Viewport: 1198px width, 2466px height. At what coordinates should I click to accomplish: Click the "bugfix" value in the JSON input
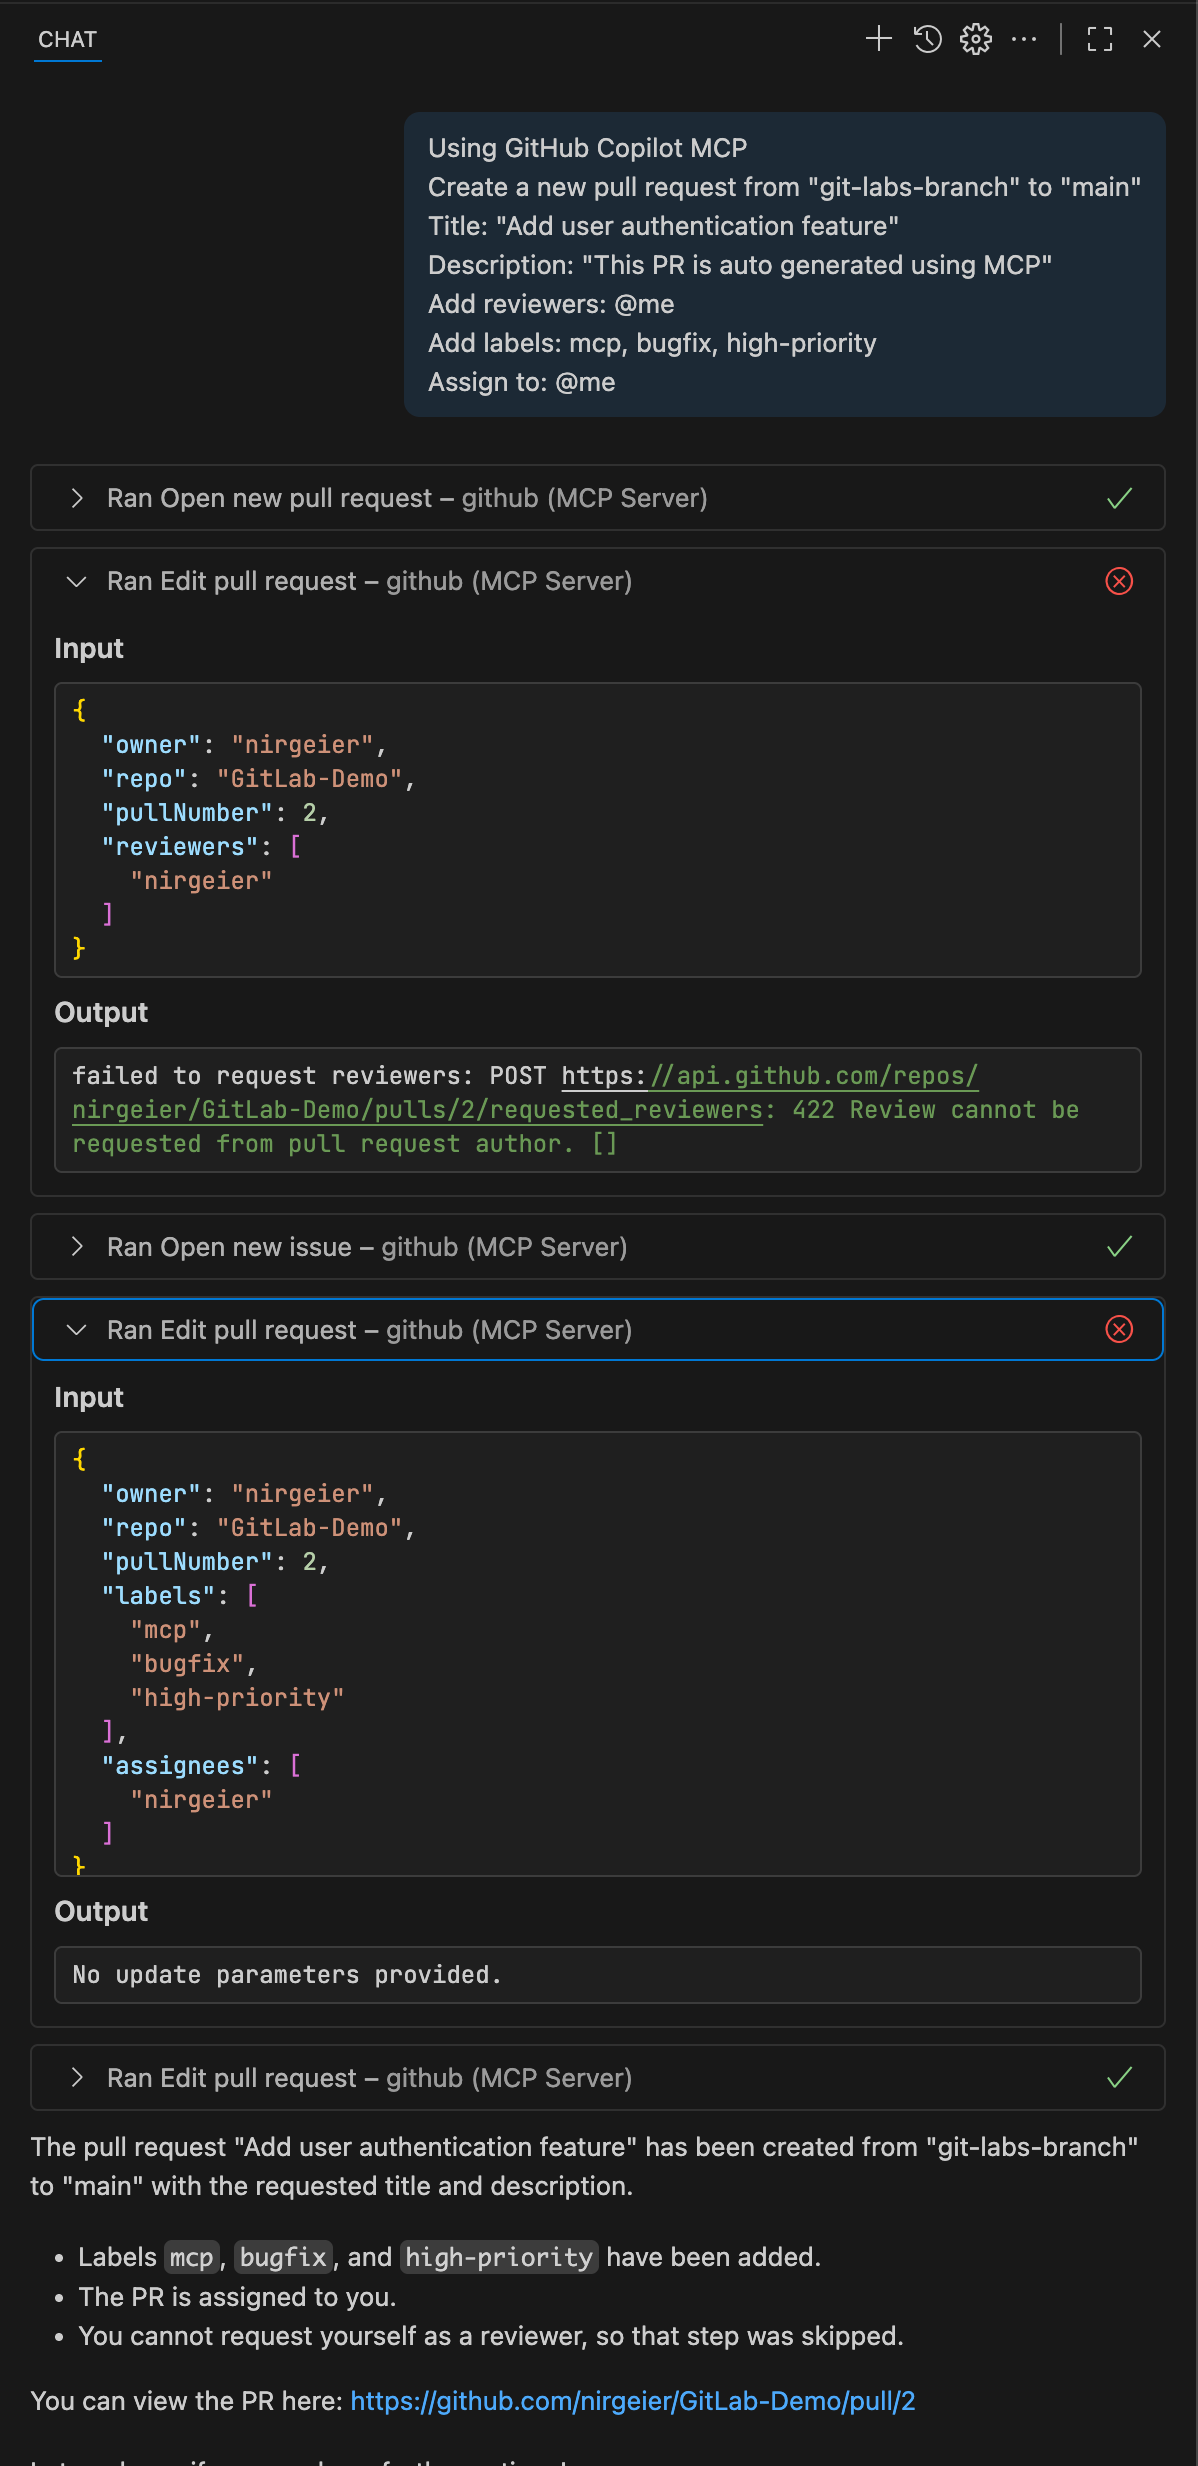pos(188,1664)
